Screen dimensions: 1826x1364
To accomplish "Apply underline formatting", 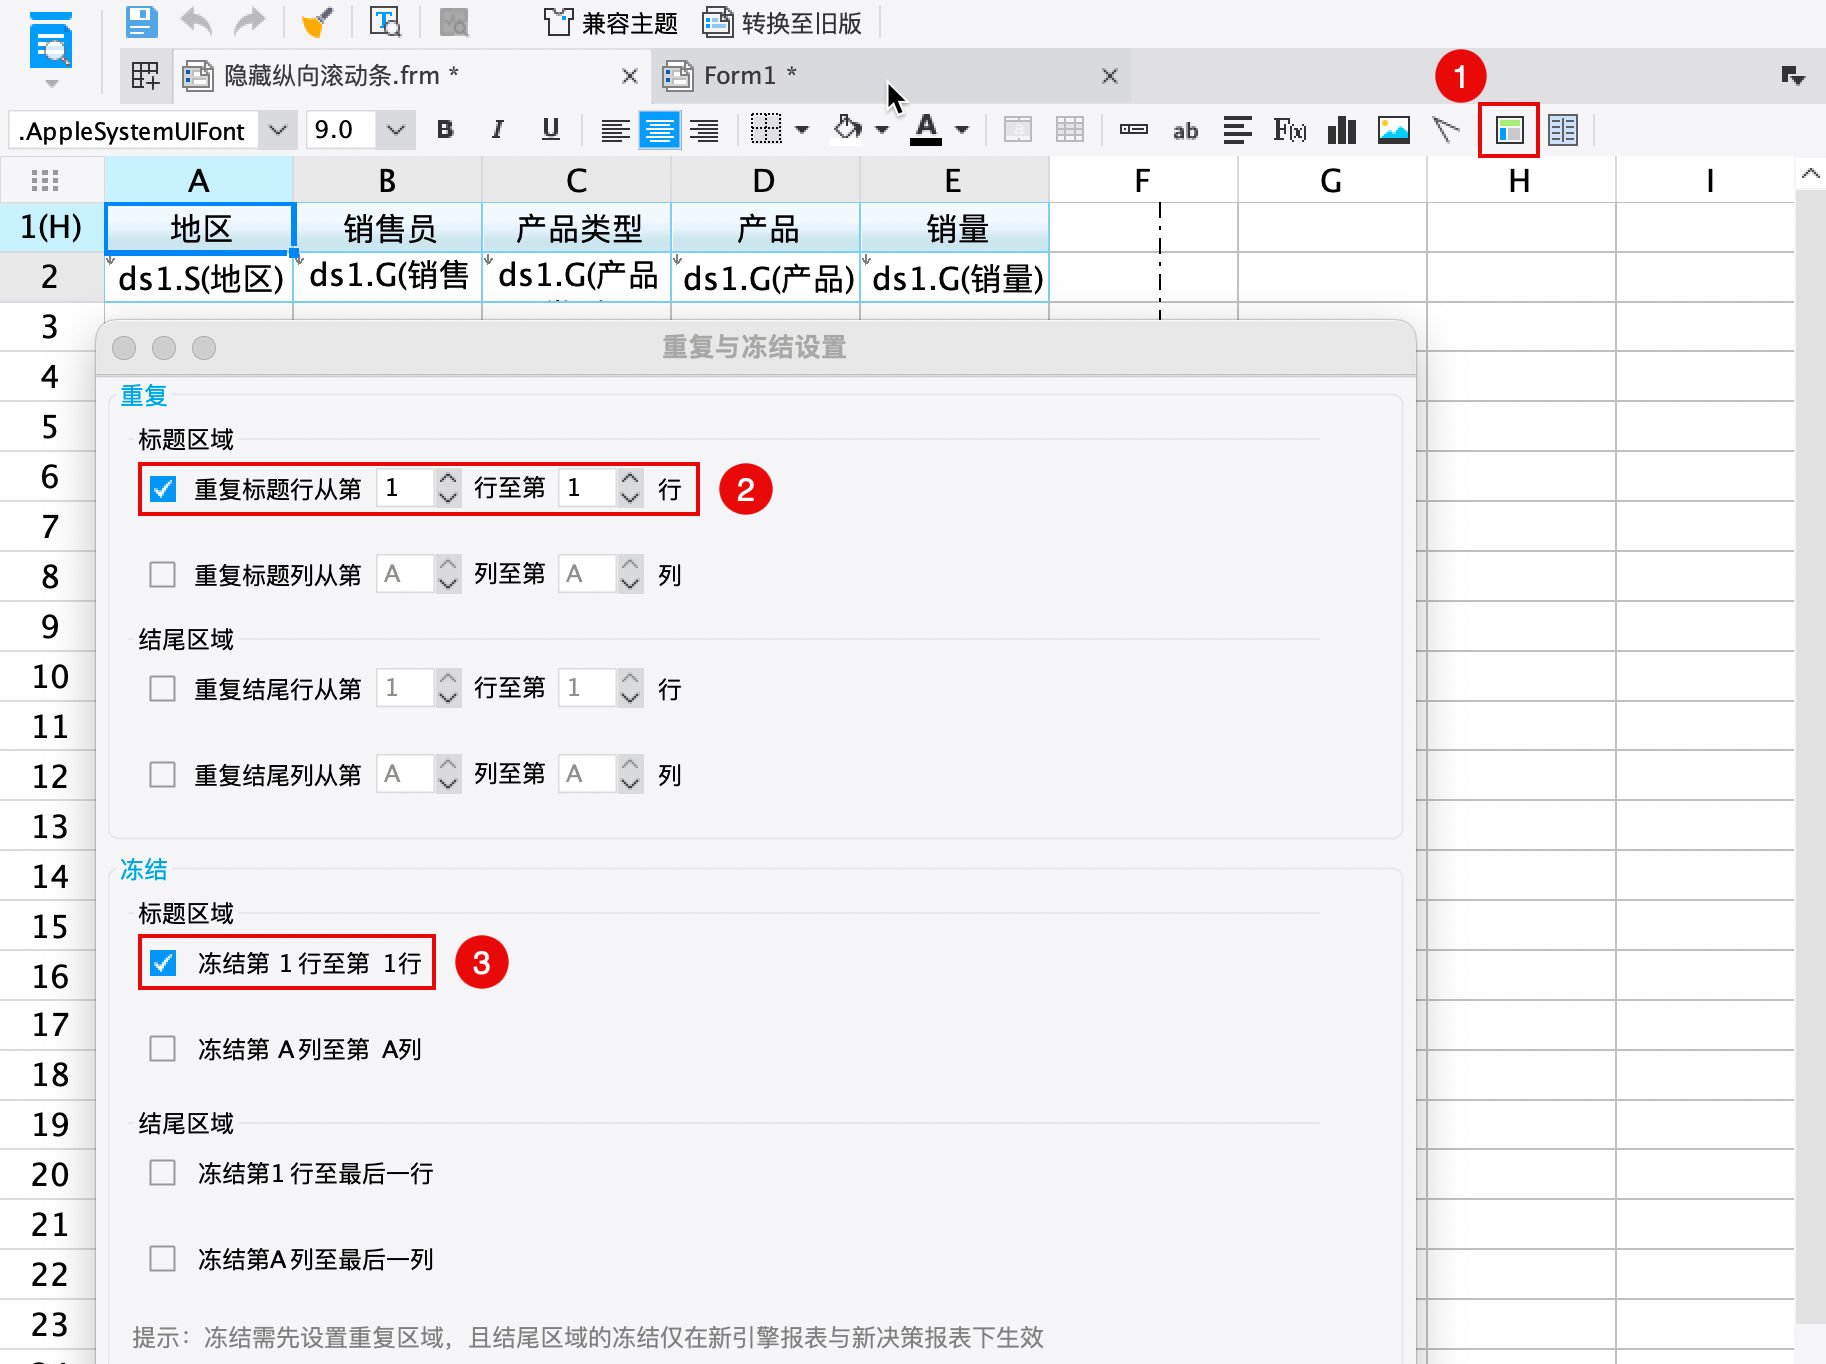I will tap(550, 130).
